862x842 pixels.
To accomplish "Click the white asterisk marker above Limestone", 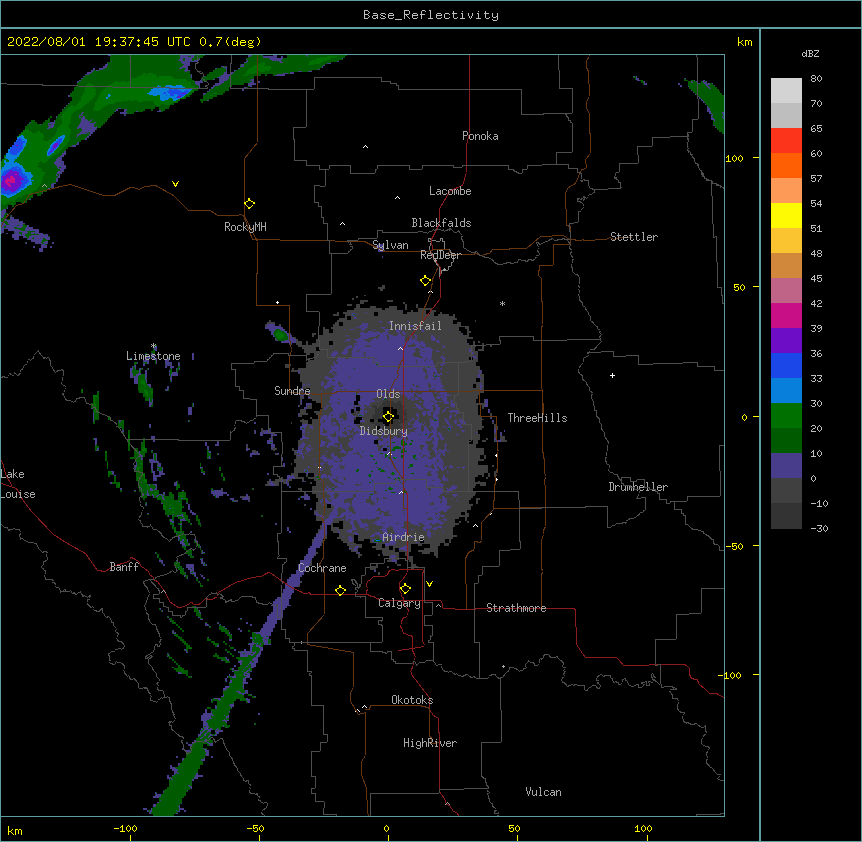I will [153, 346].
